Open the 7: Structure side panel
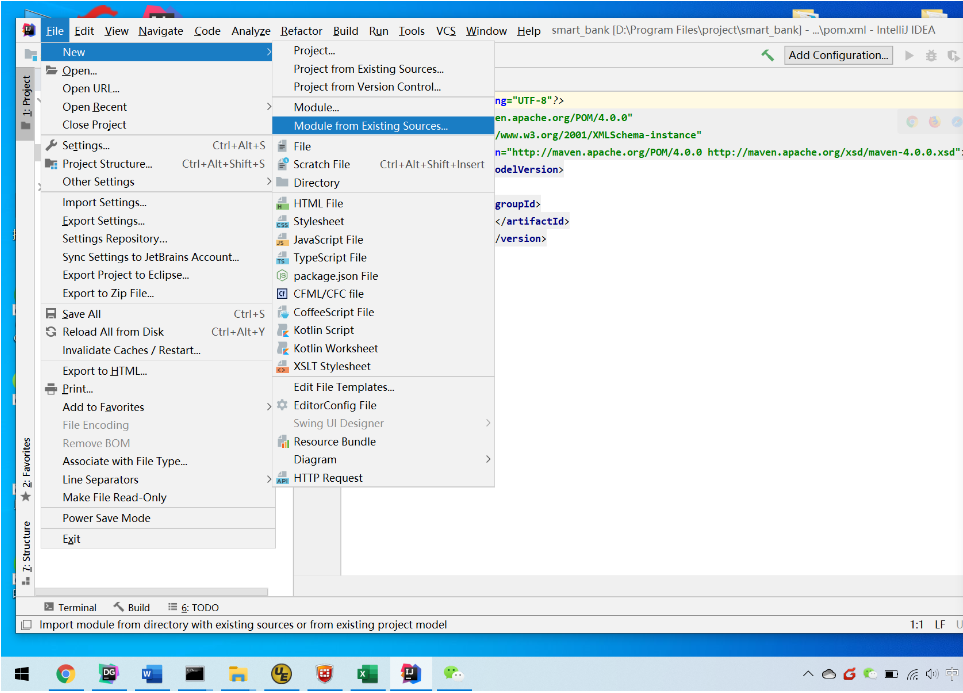963x693 pixels. coord(26,553)
